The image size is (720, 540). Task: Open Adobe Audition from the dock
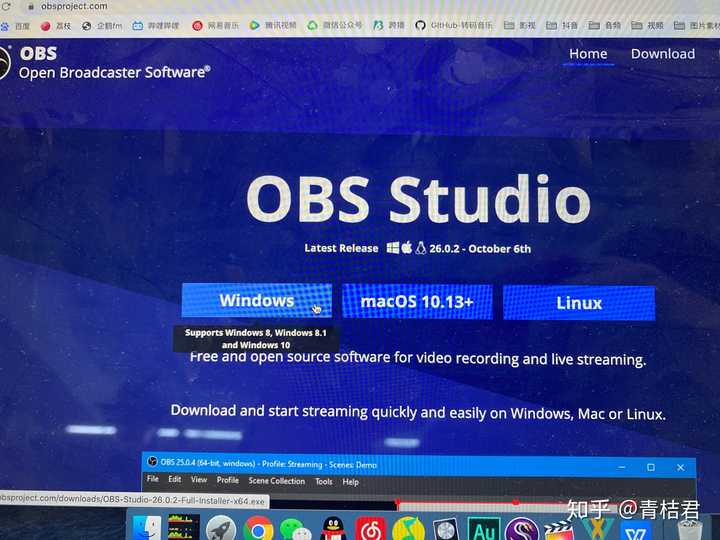(484, 529)
